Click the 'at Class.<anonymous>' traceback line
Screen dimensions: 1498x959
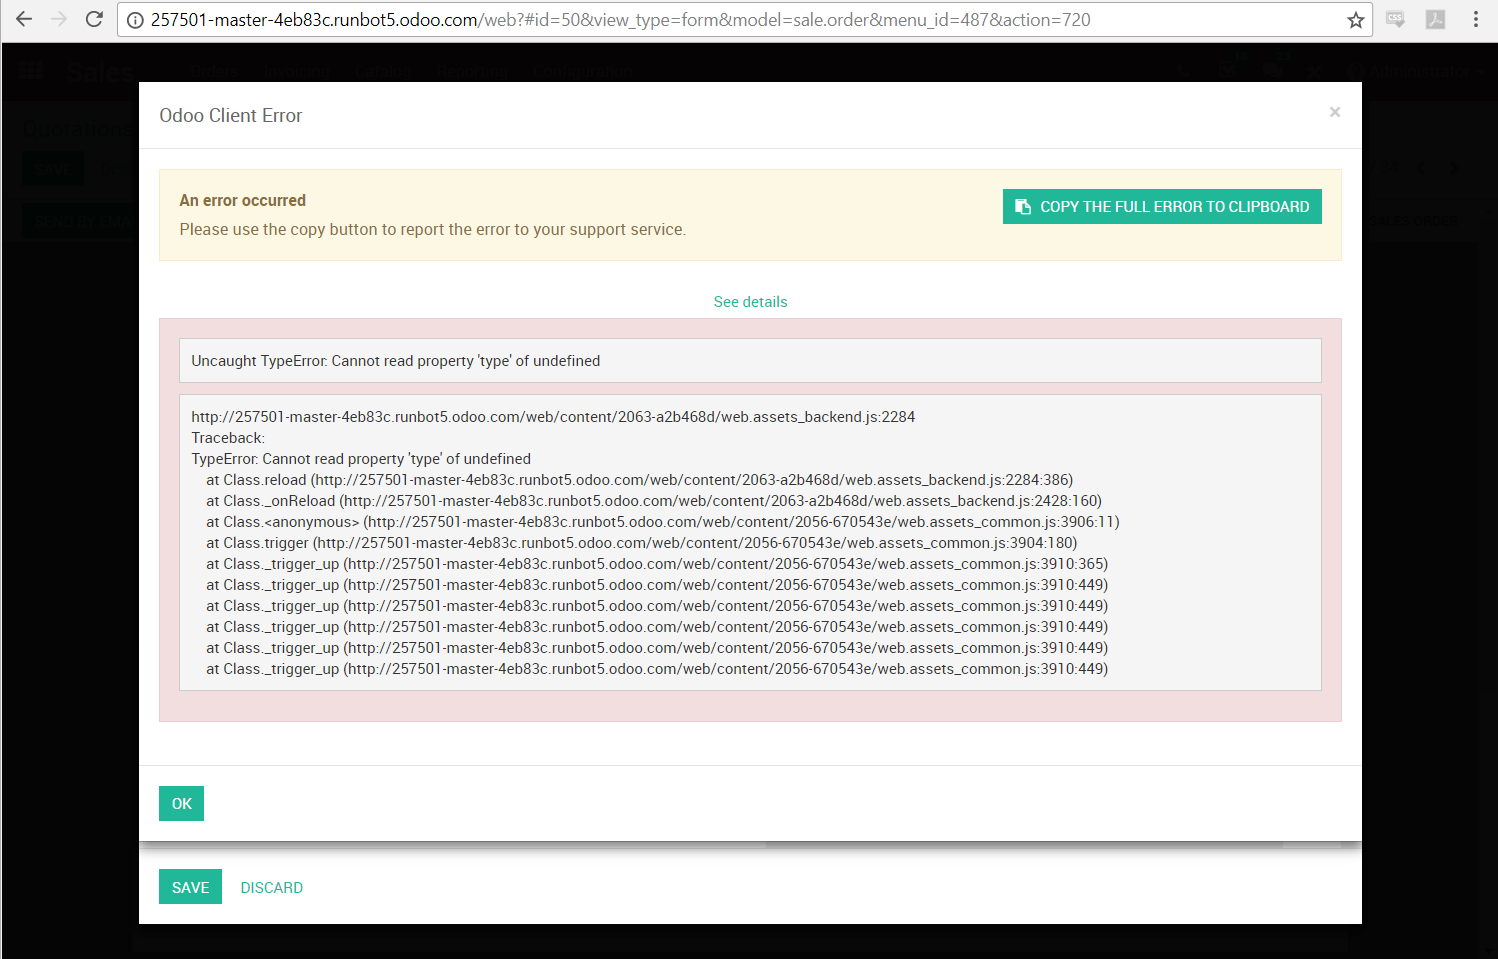(663, 522)
